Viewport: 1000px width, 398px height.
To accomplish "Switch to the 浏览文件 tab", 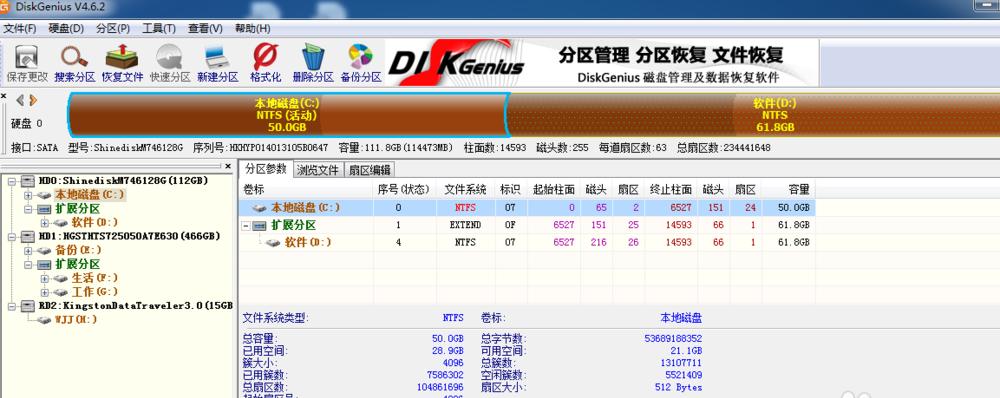I will [318, 170].
